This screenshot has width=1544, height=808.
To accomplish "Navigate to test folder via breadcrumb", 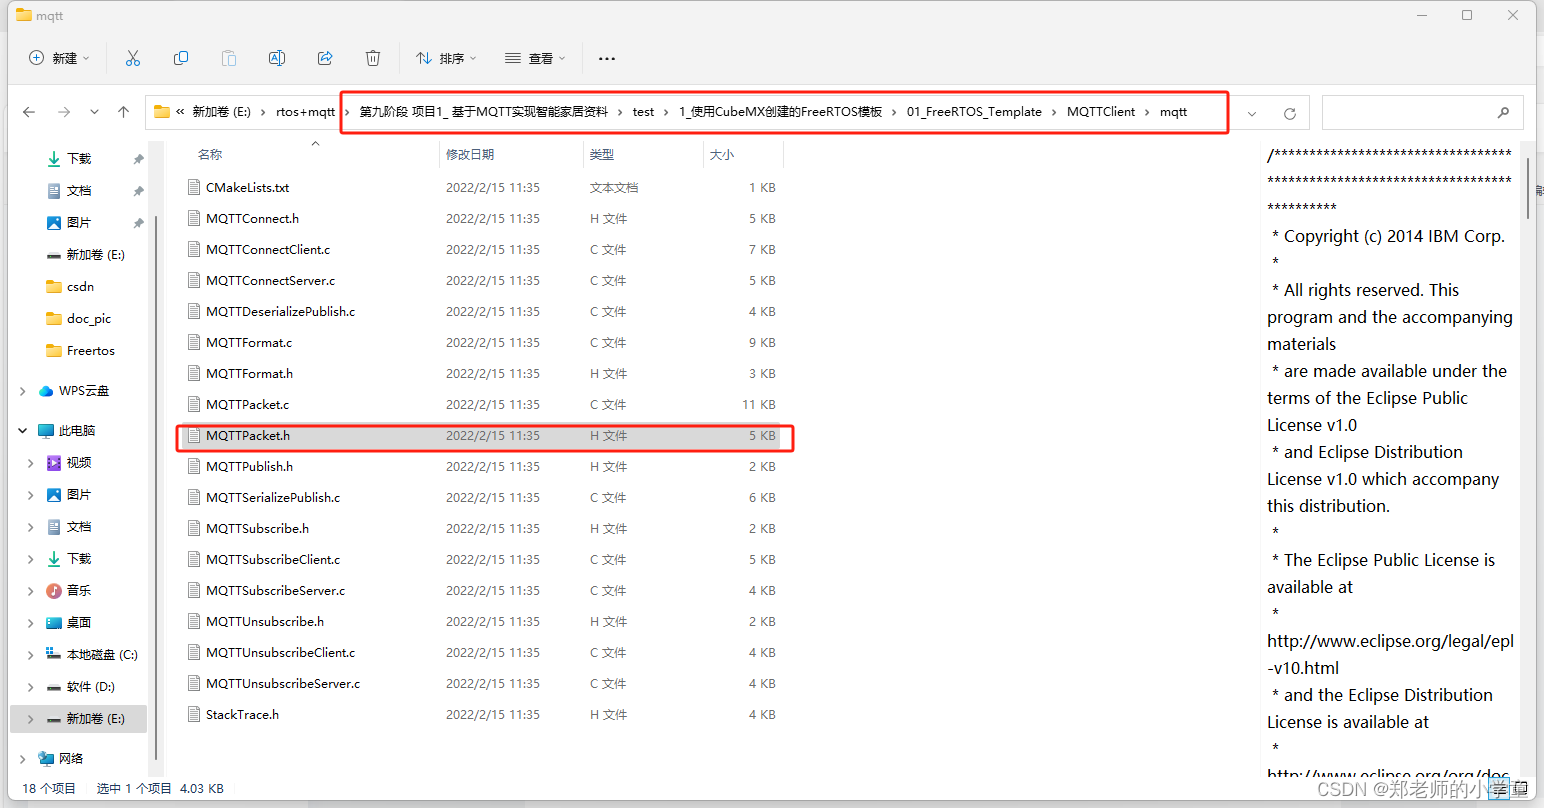I will click(643, 111).
